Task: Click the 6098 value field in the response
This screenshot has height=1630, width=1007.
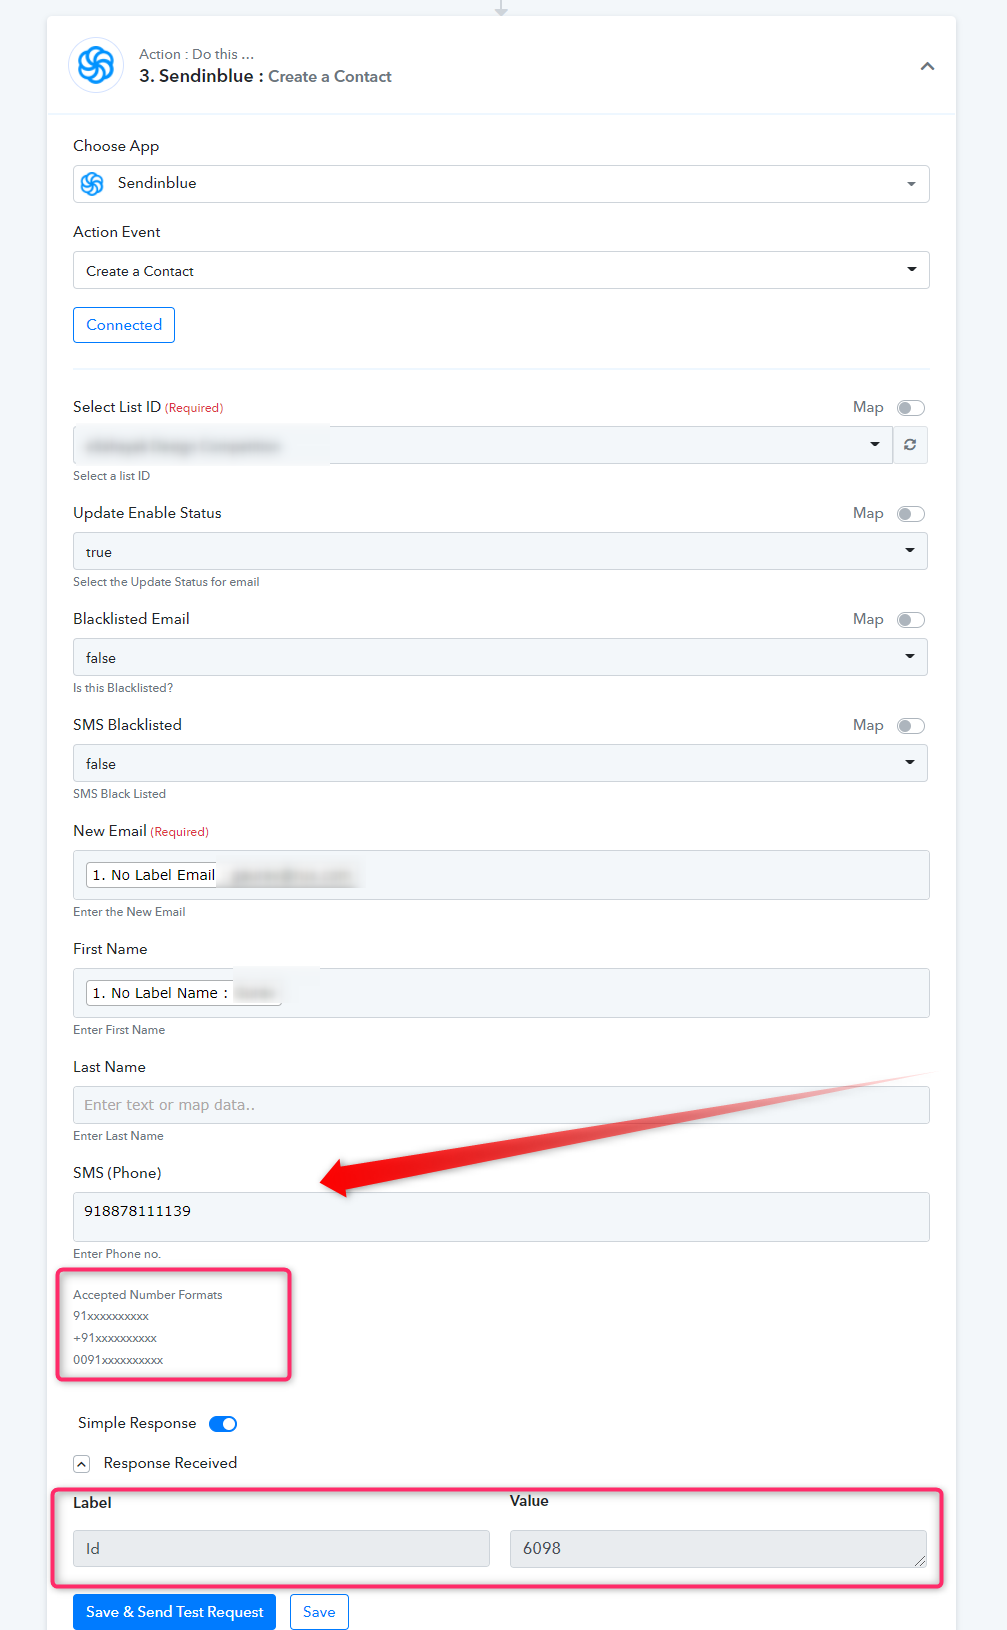Action: tap(718, 1548)
